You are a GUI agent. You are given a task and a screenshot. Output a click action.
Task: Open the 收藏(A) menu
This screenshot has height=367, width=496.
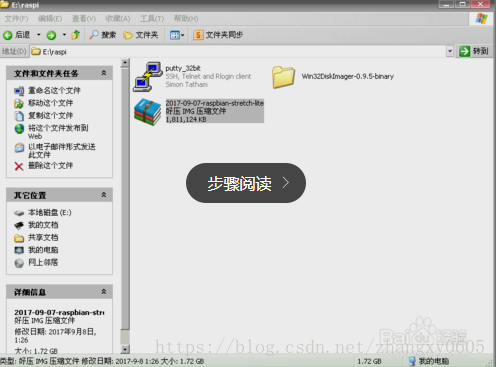coord(118,19)
